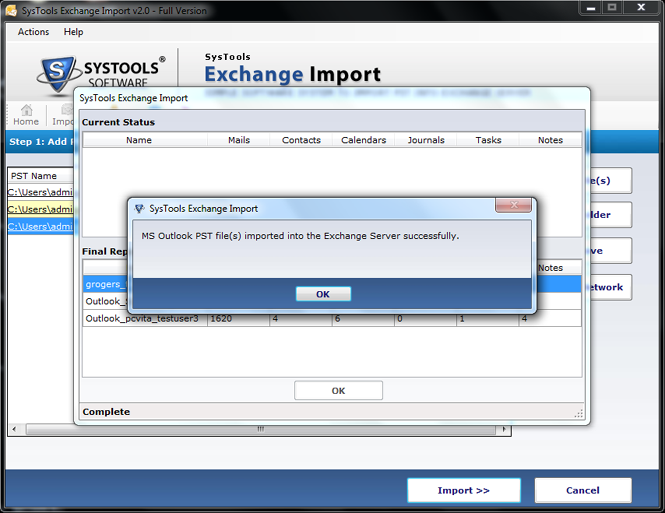Click the Calendars column header

point(363,140)
